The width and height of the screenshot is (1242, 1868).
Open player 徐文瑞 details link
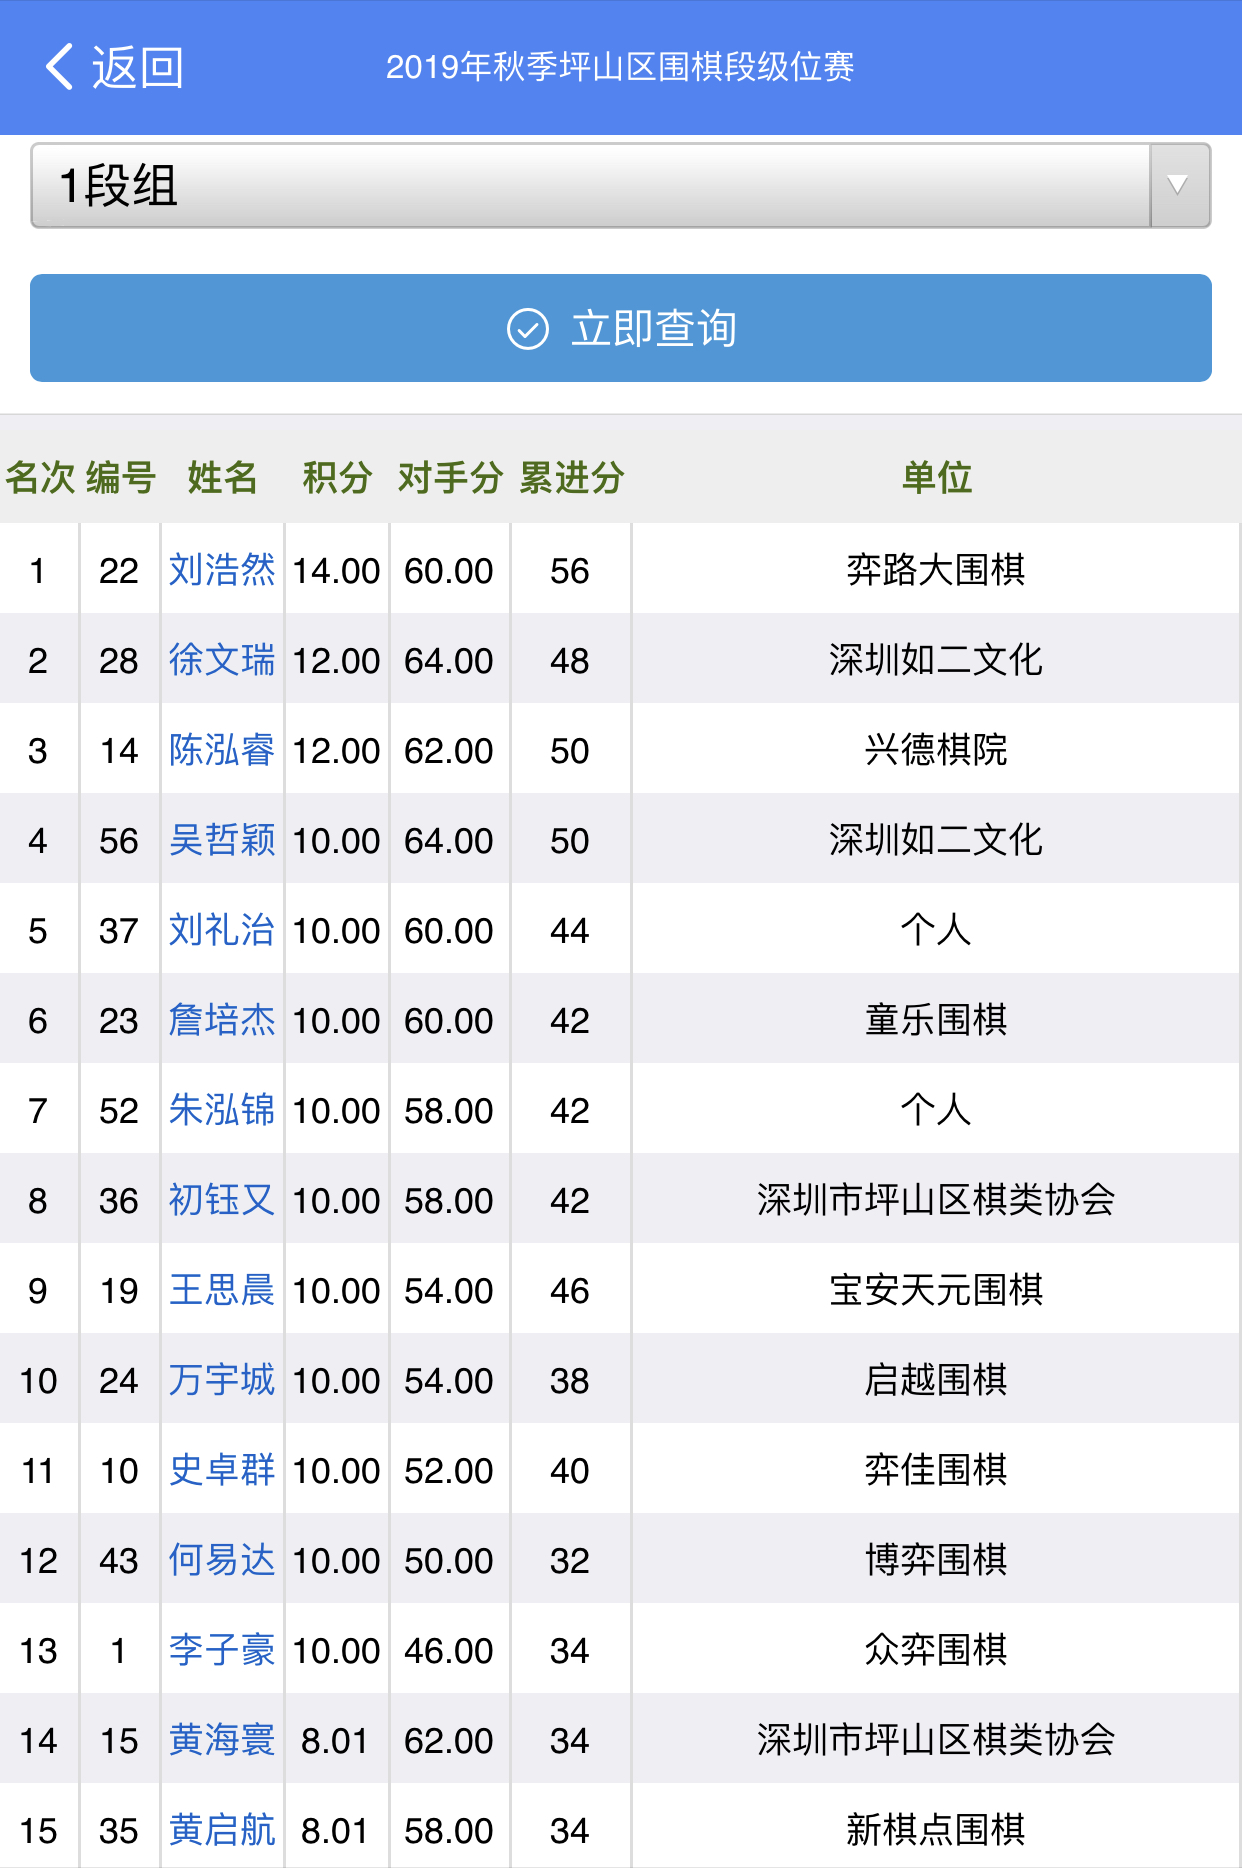pos(221,660)
